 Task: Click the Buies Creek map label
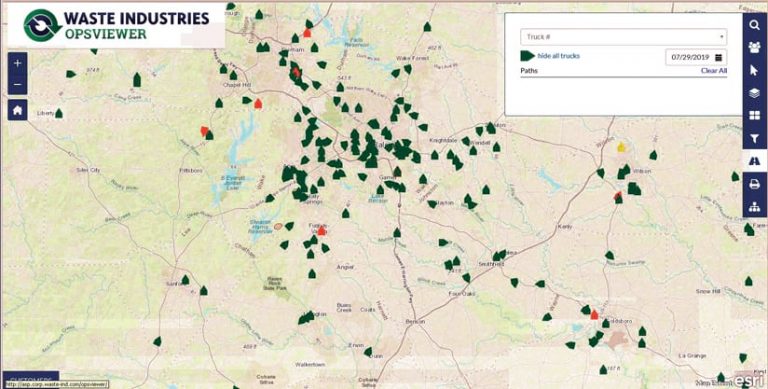pyautogui.click(x=344, y=307)
